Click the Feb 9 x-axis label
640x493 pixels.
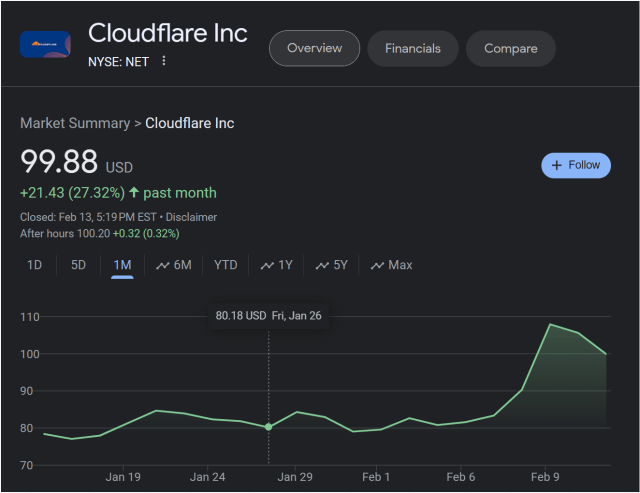(545, 477)
